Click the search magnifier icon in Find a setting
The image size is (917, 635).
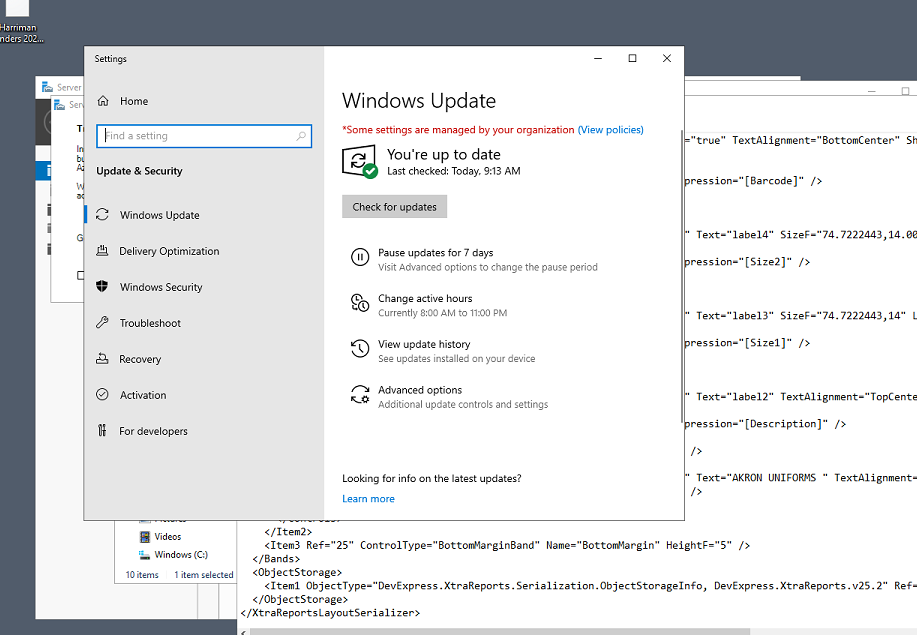click(x=301, y=136)
